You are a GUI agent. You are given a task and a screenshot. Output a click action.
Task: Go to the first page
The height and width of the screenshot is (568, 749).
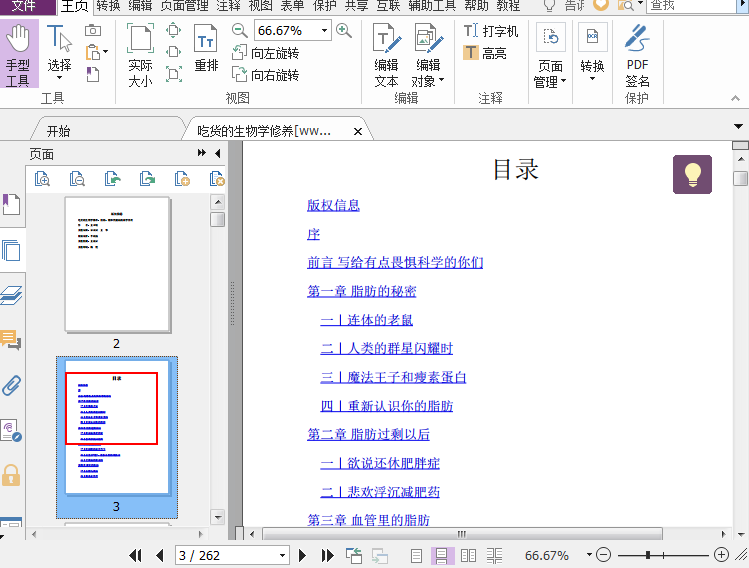tap(136, 556)
